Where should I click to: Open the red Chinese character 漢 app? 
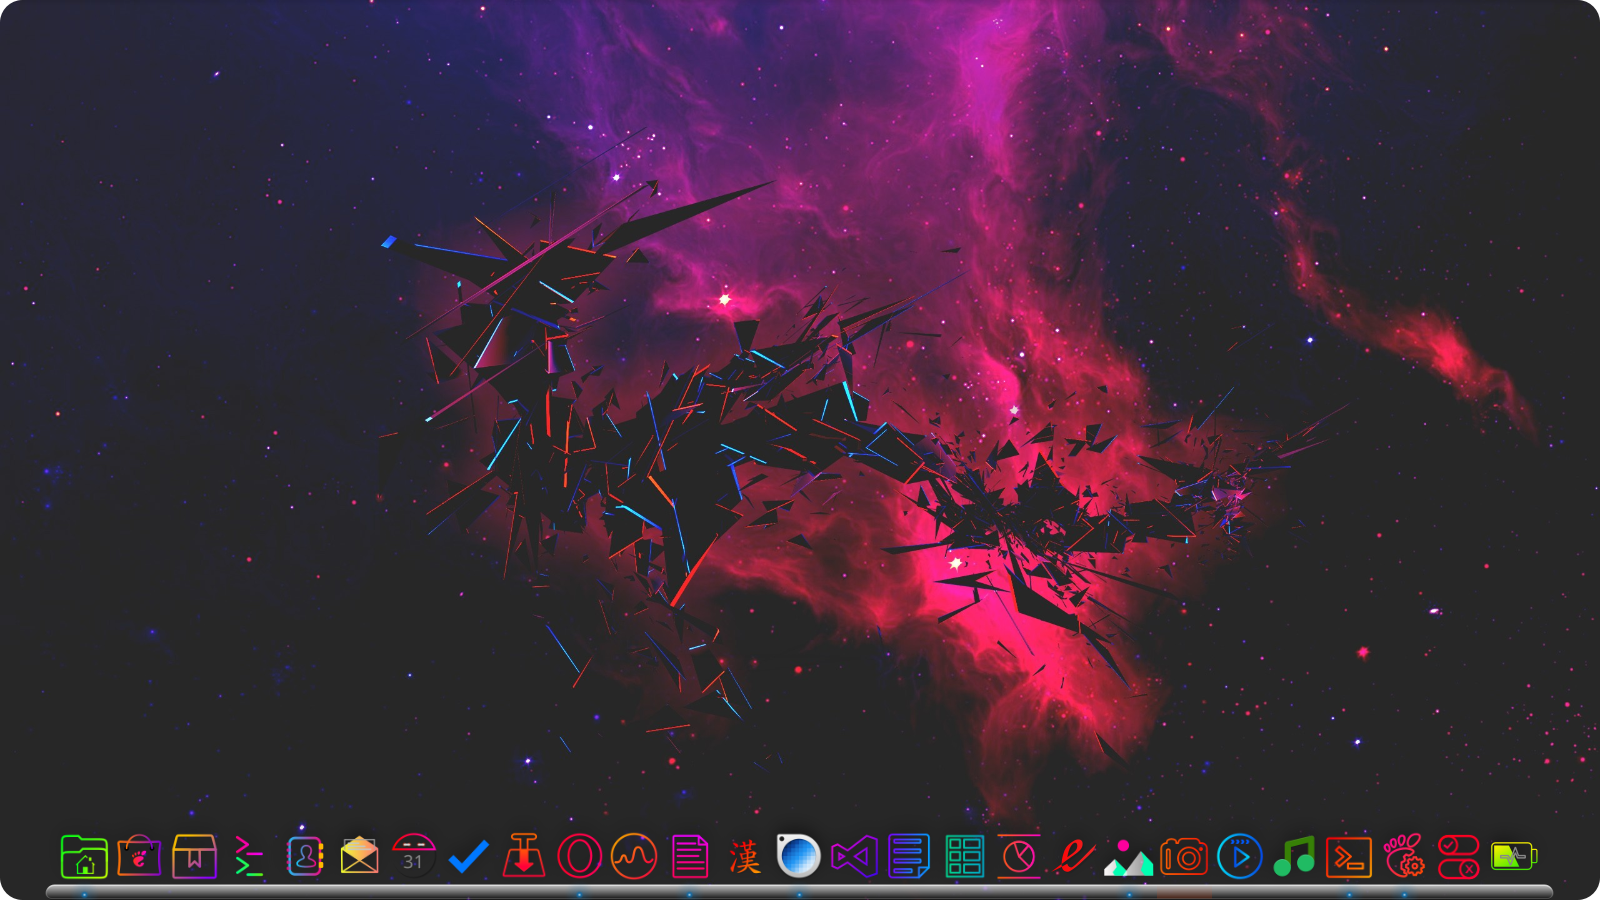pyautogui.click(x=744, y=857)
